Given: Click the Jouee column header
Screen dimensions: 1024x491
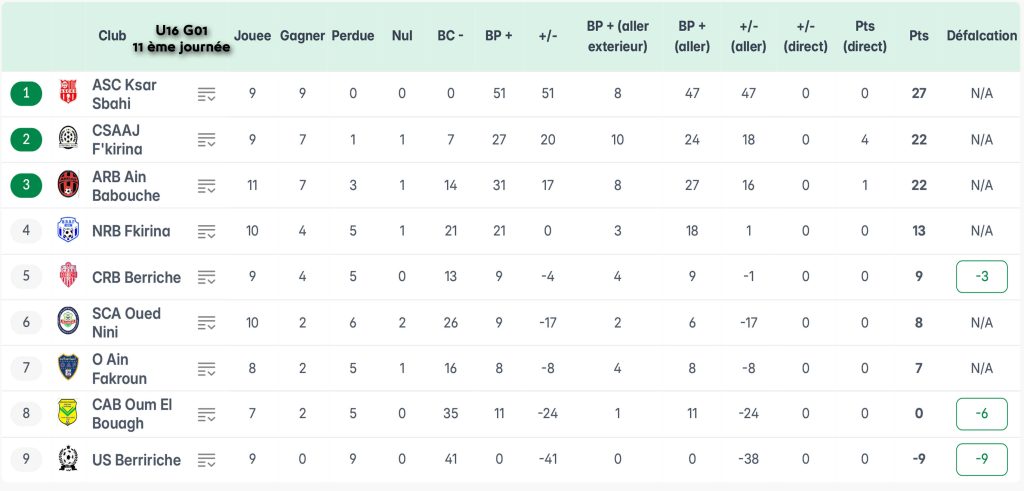Looking at the screenshot, I should click(x=252, y=36).
